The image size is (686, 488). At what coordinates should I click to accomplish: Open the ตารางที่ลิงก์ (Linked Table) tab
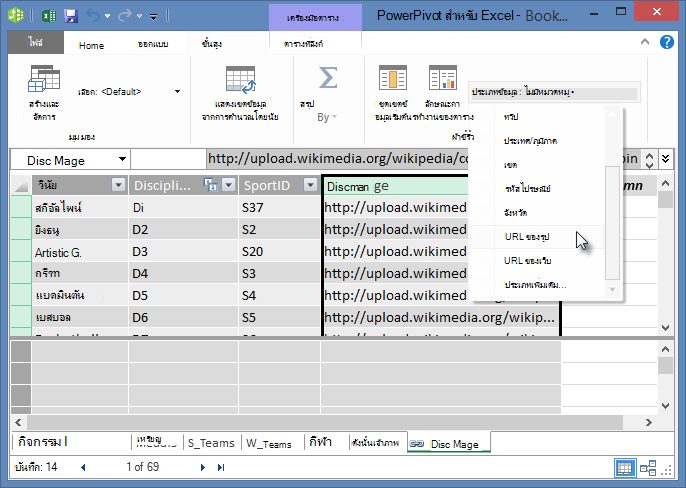click(303, 44)
